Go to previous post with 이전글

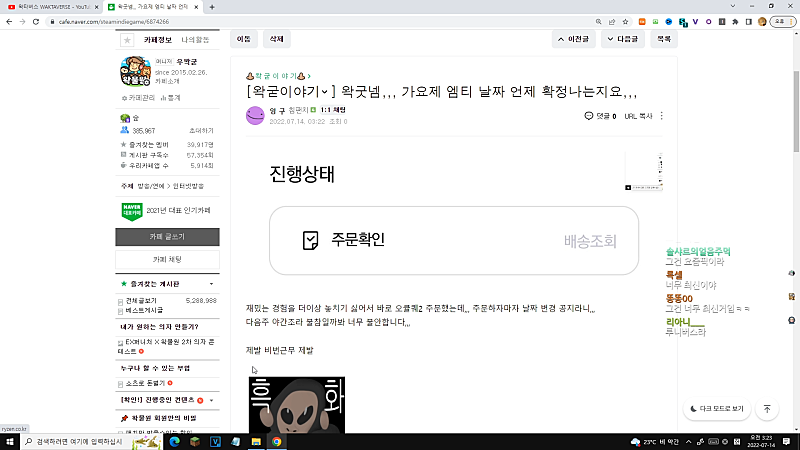(x=573, y=39)
